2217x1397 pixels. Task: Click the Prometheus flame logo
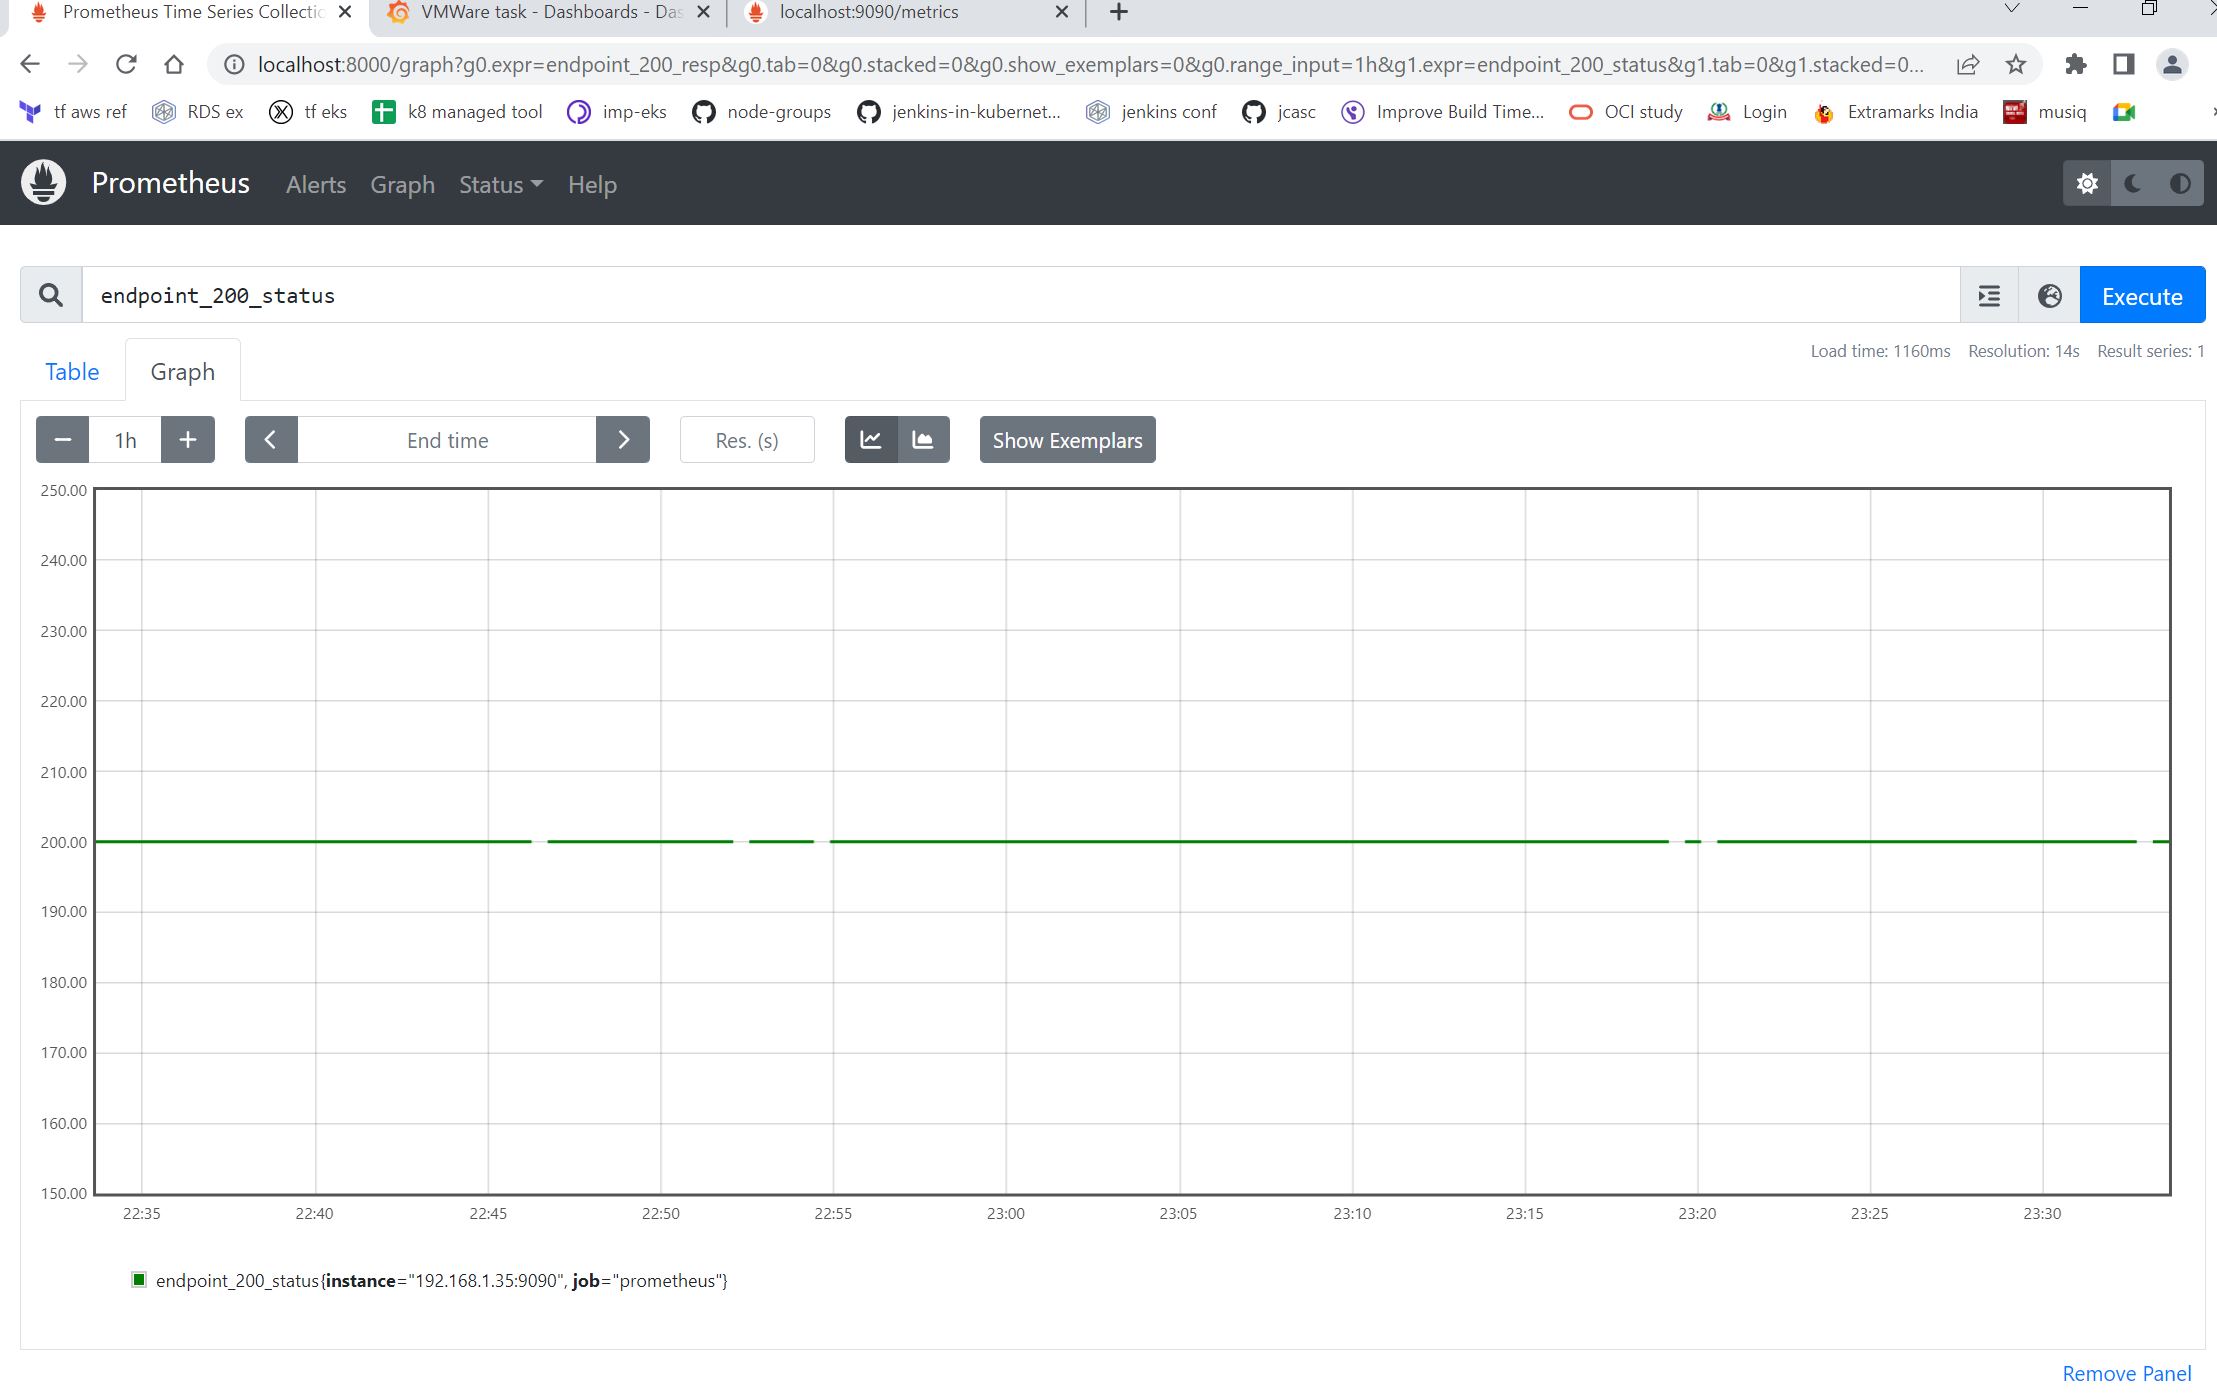(43, 183)
